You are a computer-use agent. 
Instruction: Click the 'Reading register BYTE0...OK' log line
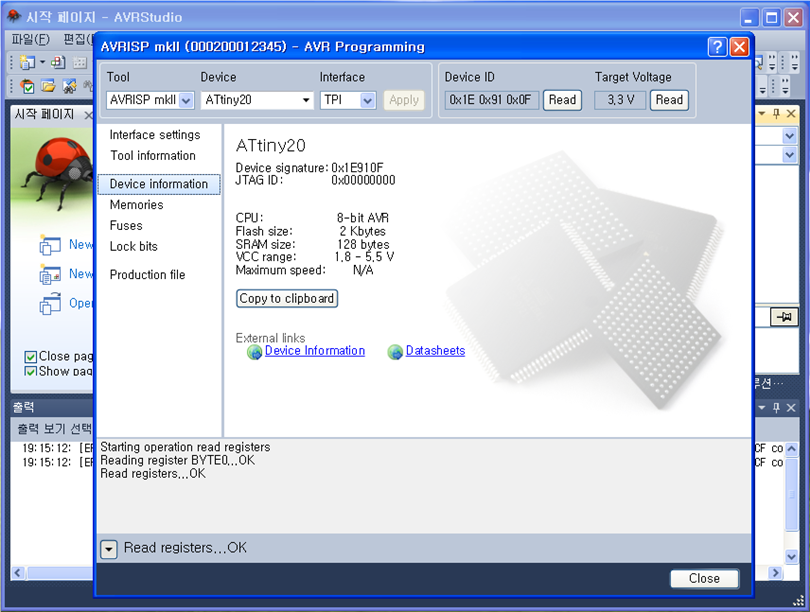[177, 461]
